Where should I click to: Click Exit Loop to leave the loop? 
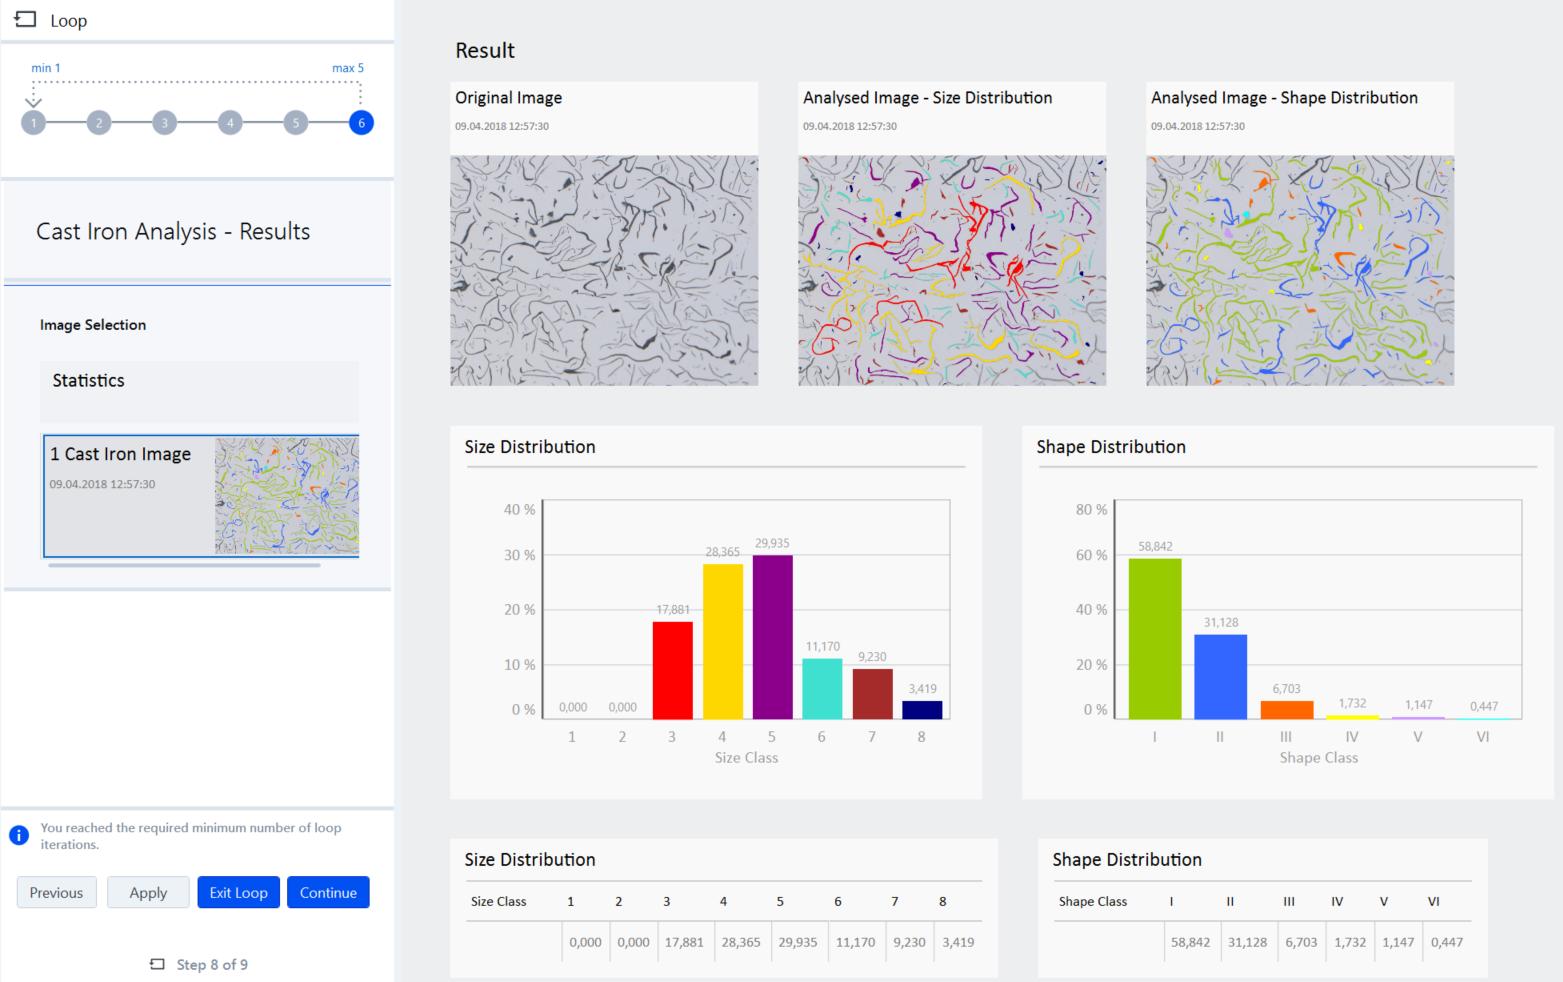(238, 892)
